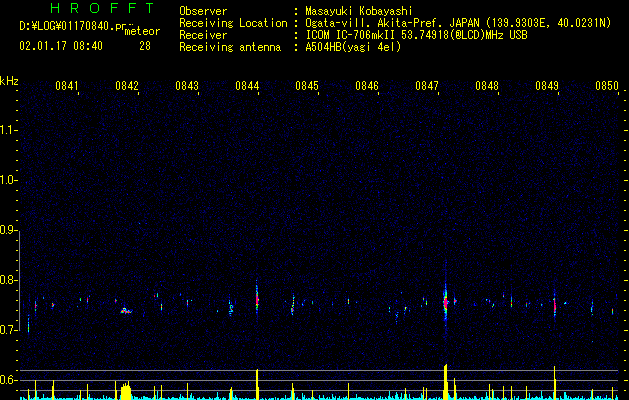Click the gray frequency range bar on left axis

point(19,281)
